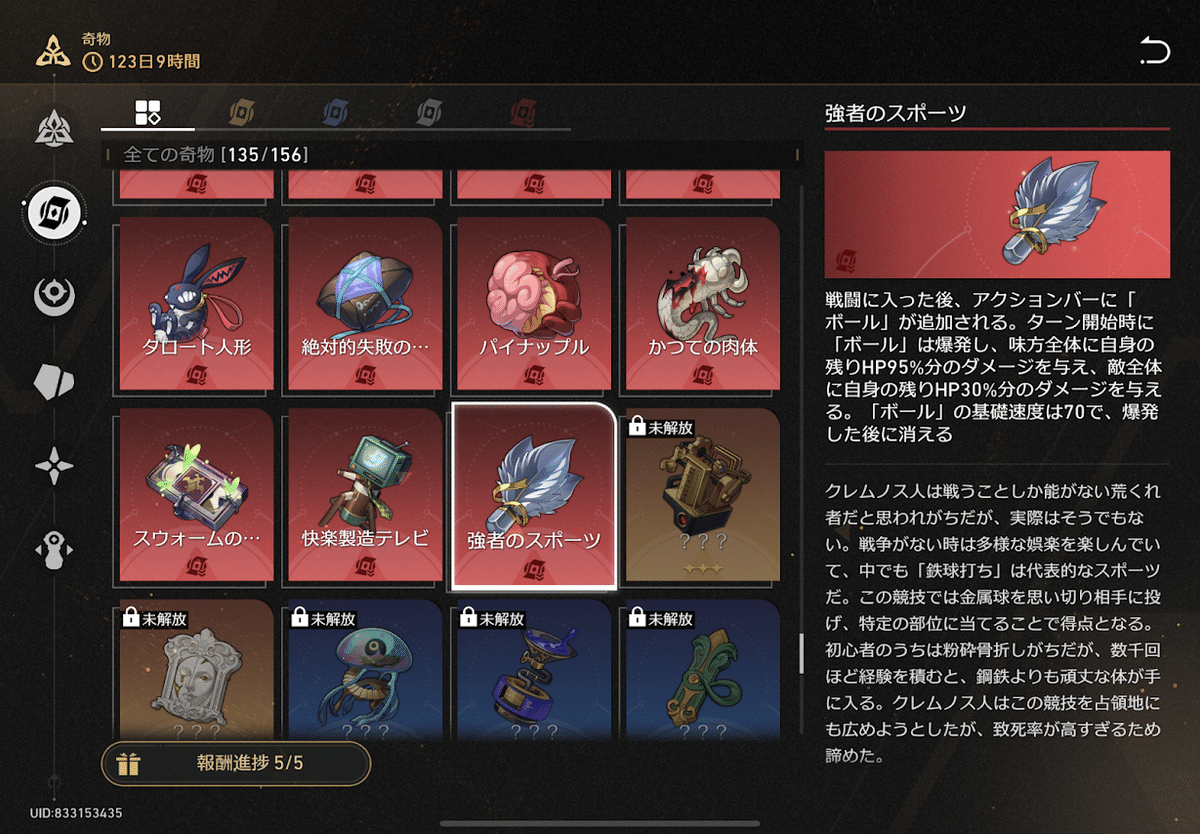This screenshot has width=1200, height=834.
Task: Open the 報酬進捗 5/5 reward progress button
Action: (x=236, y=764)
